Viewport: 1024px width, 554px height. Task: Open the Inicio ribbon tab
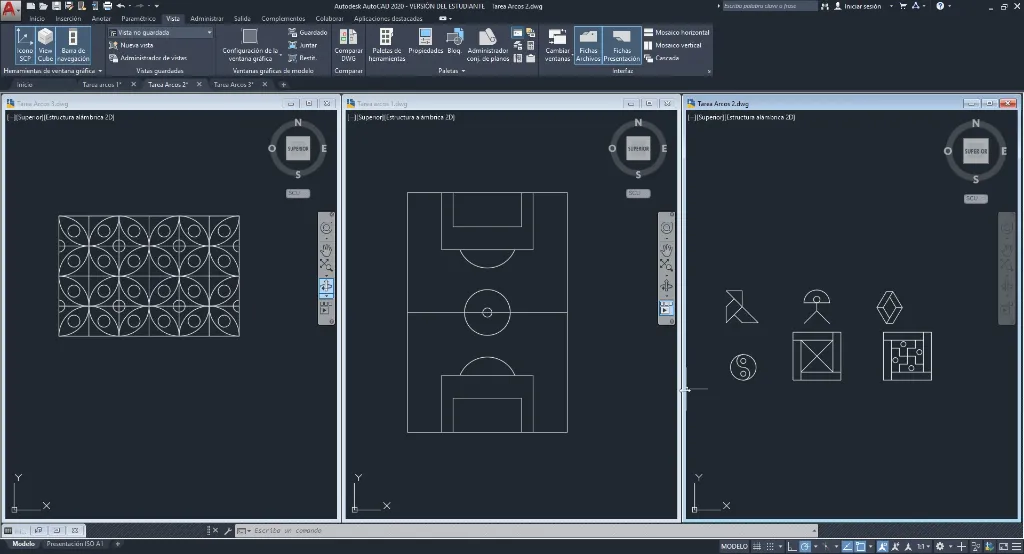[x=37, y=18]
